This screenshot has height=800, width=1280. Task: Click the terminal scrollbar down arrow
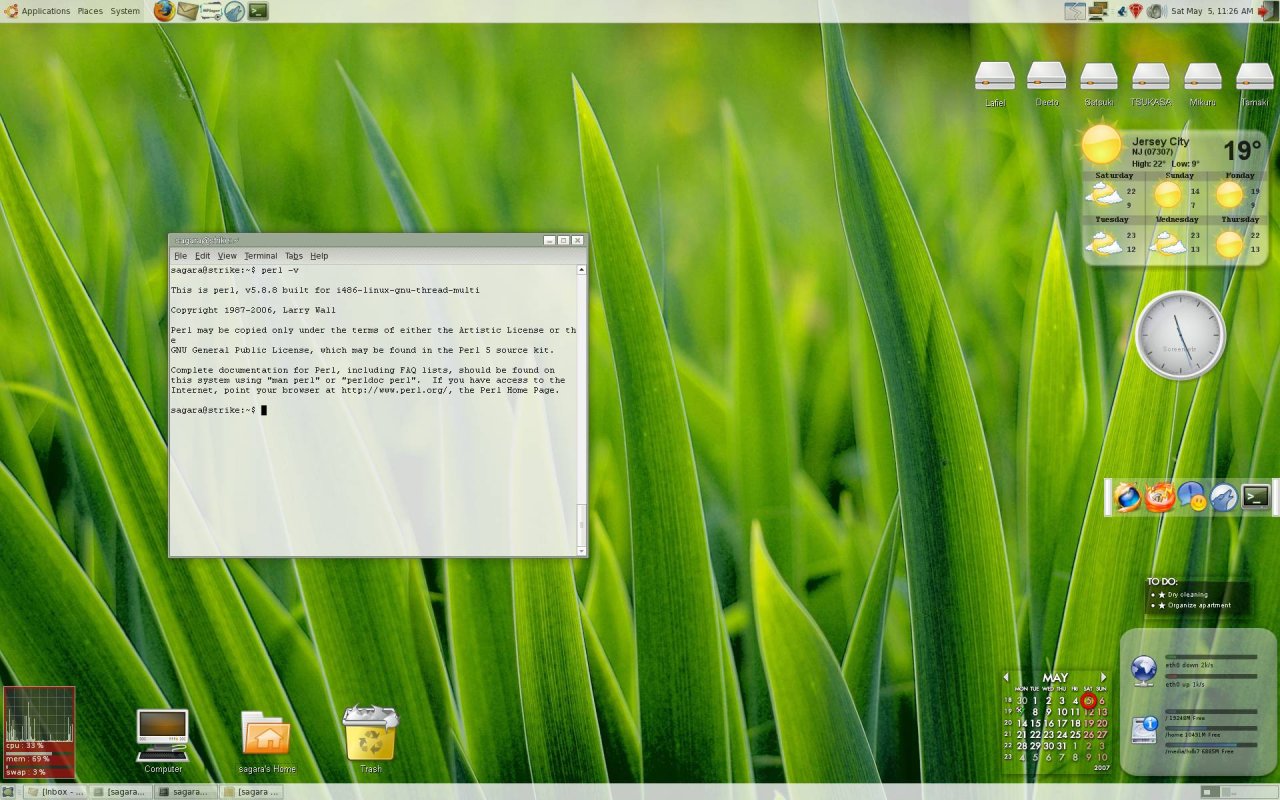582,550
